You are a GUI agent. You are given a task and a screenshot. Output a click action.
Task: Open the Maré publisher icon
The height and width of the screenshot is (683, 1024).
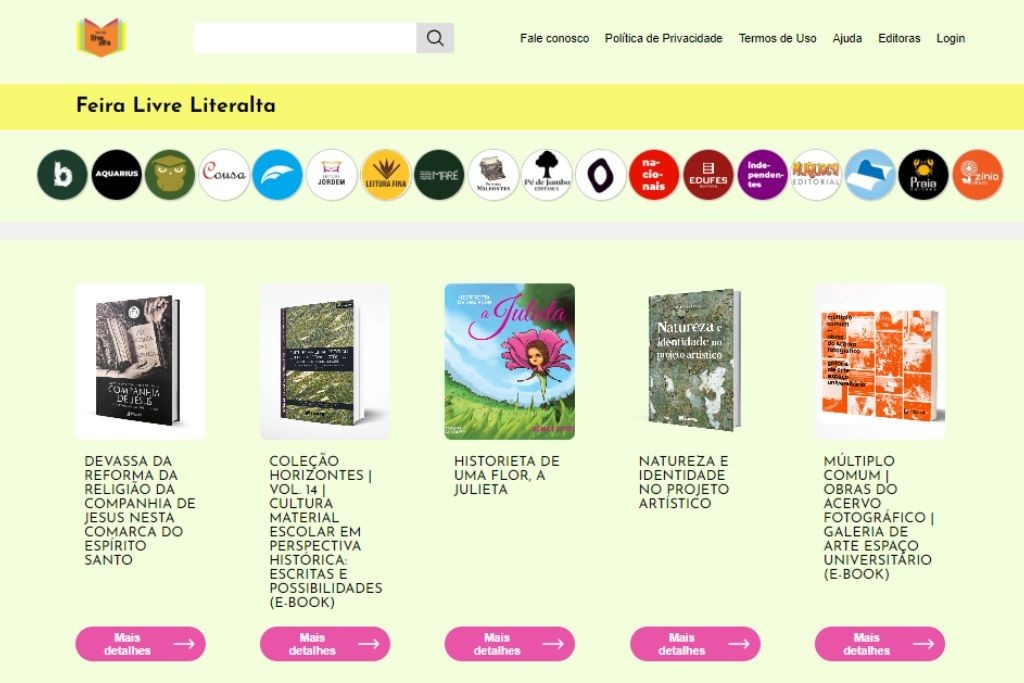click(x=439, y=174)
